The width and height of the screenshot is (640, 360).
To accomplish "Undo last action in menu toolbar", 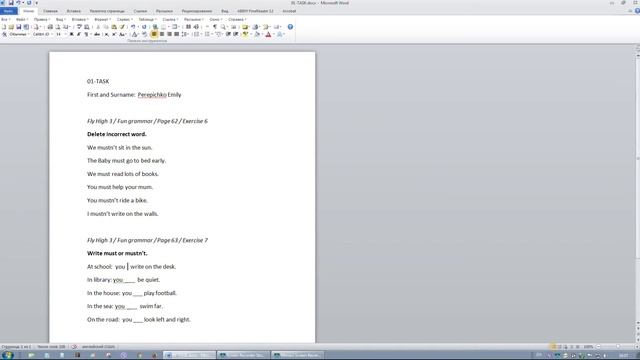I will coord(133,27).
